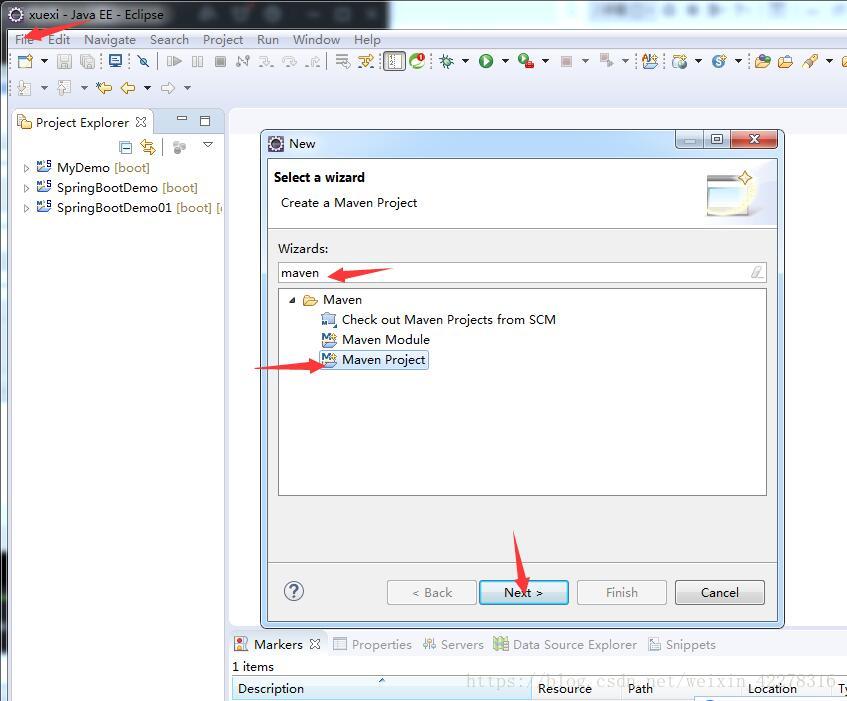This screenshot has width=847, height=701.
Task: Click the Open Type icon
Action: point(763,61)
